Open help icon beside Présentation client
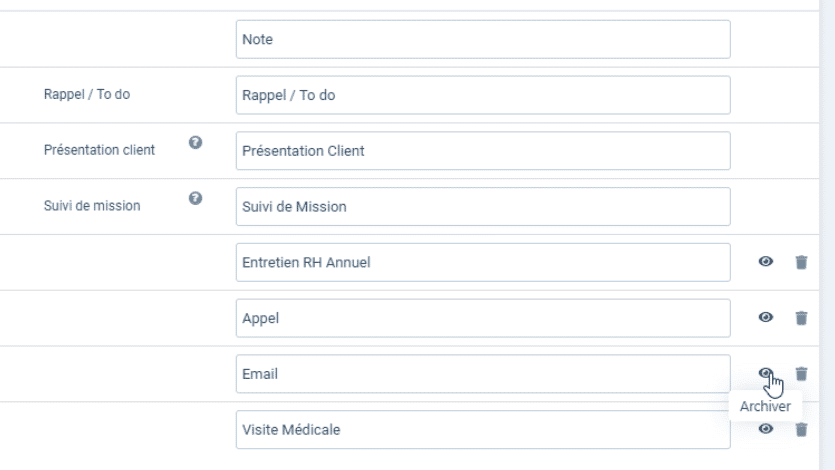 (195, 143)
